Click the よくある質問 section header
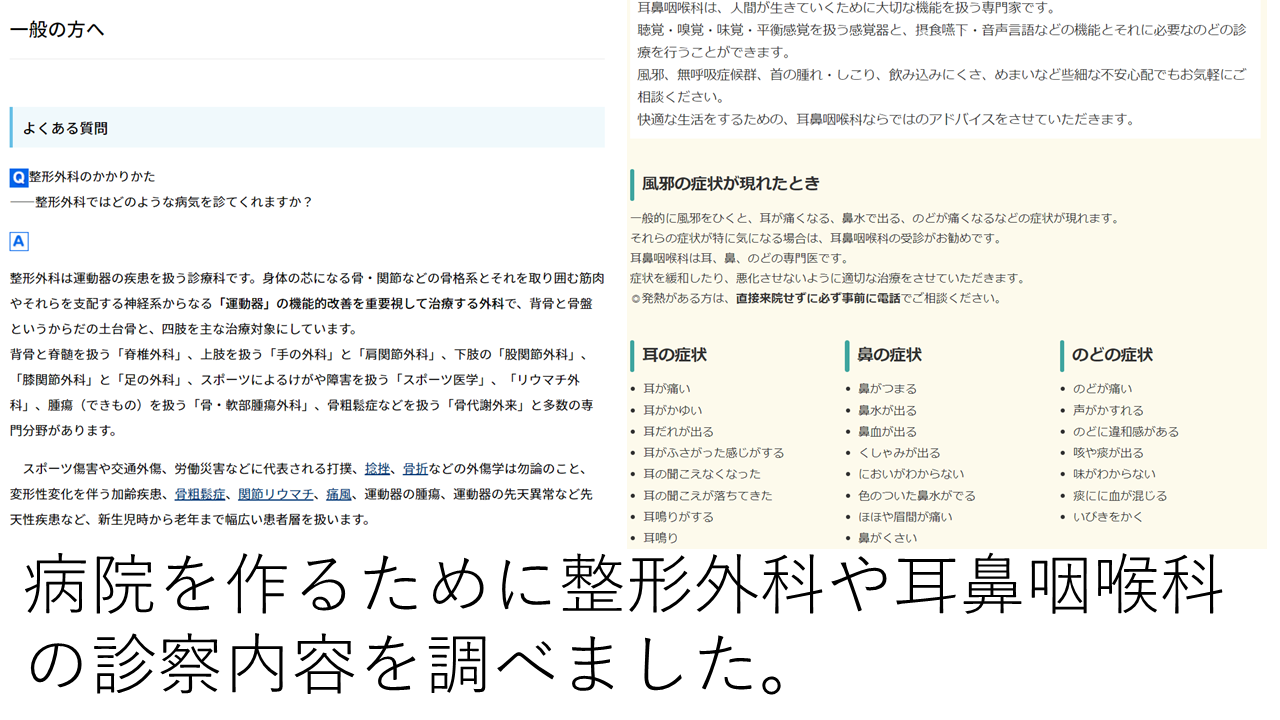The width and height of the screenshot is (1280, 720). click(307, 128)
